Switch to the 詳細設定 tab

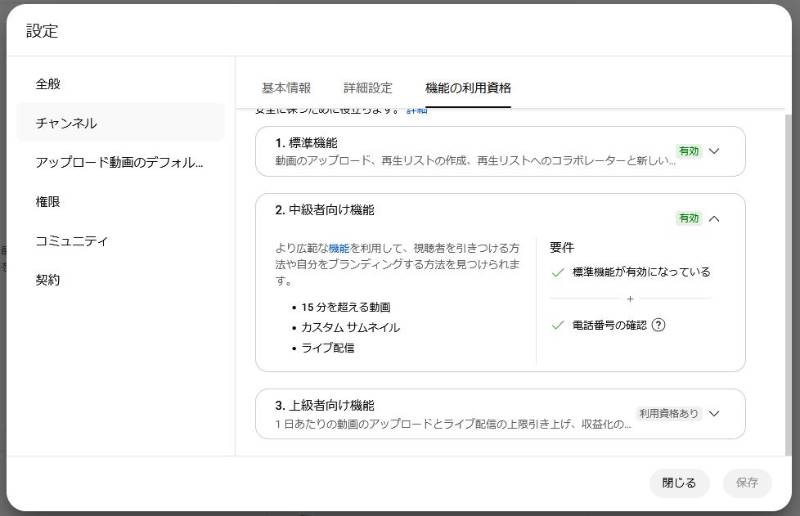(368, 88)
